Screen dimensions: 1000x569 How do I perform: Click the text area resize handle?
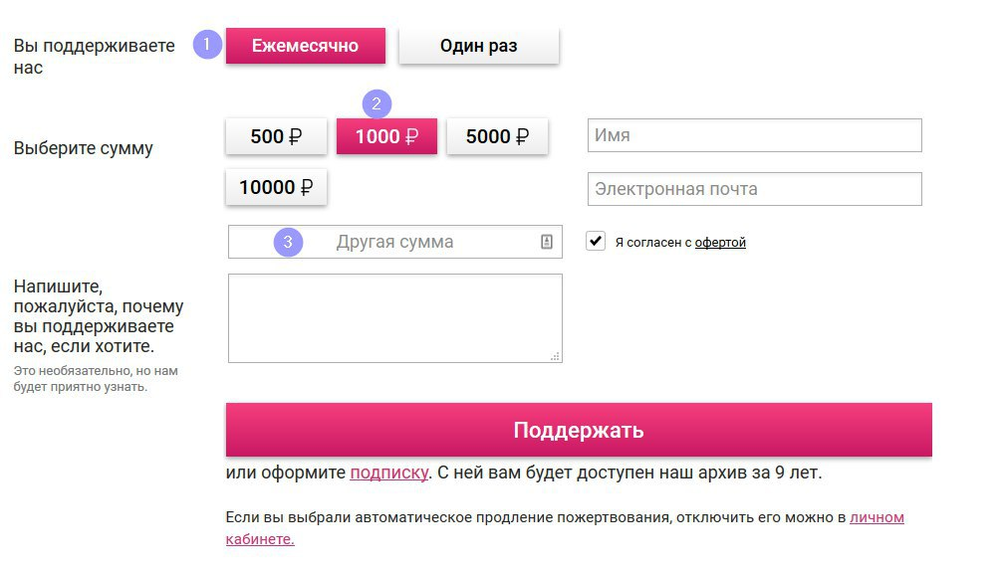[x=555, y=356]
